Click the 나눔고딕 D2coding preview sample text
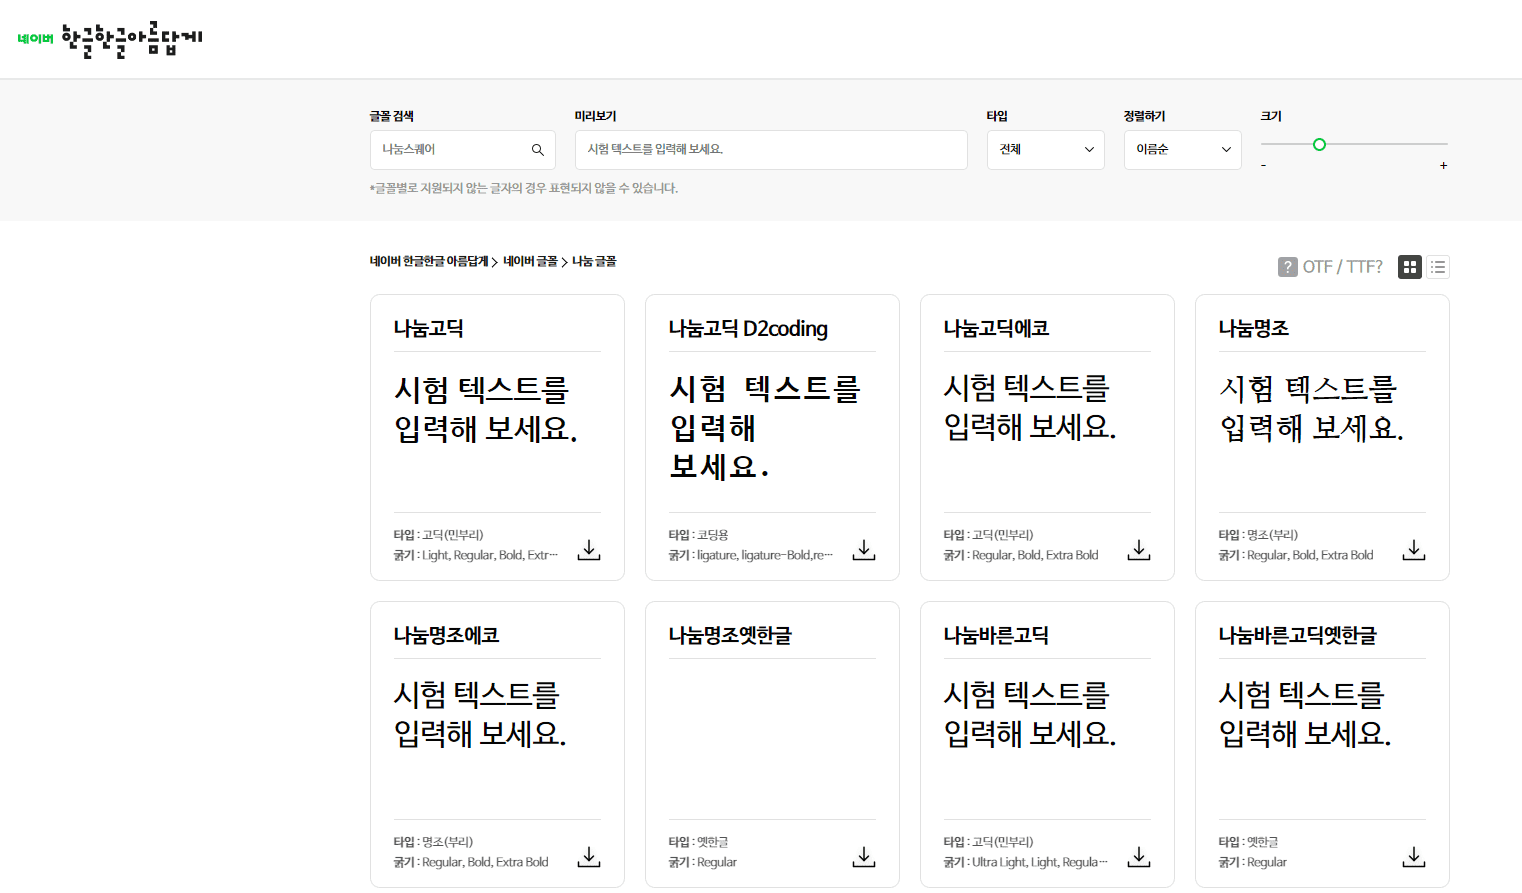 coord(765,428)
